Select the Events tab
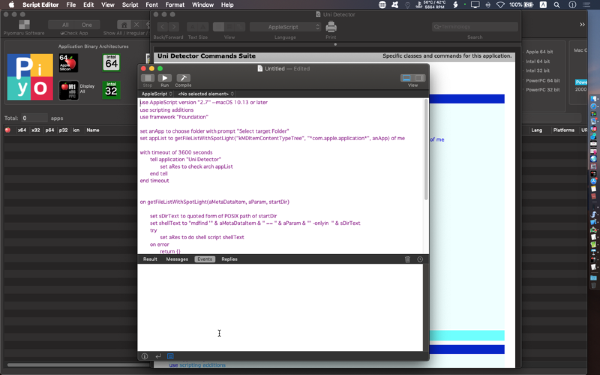600x375 pixels. coord(205,259)
